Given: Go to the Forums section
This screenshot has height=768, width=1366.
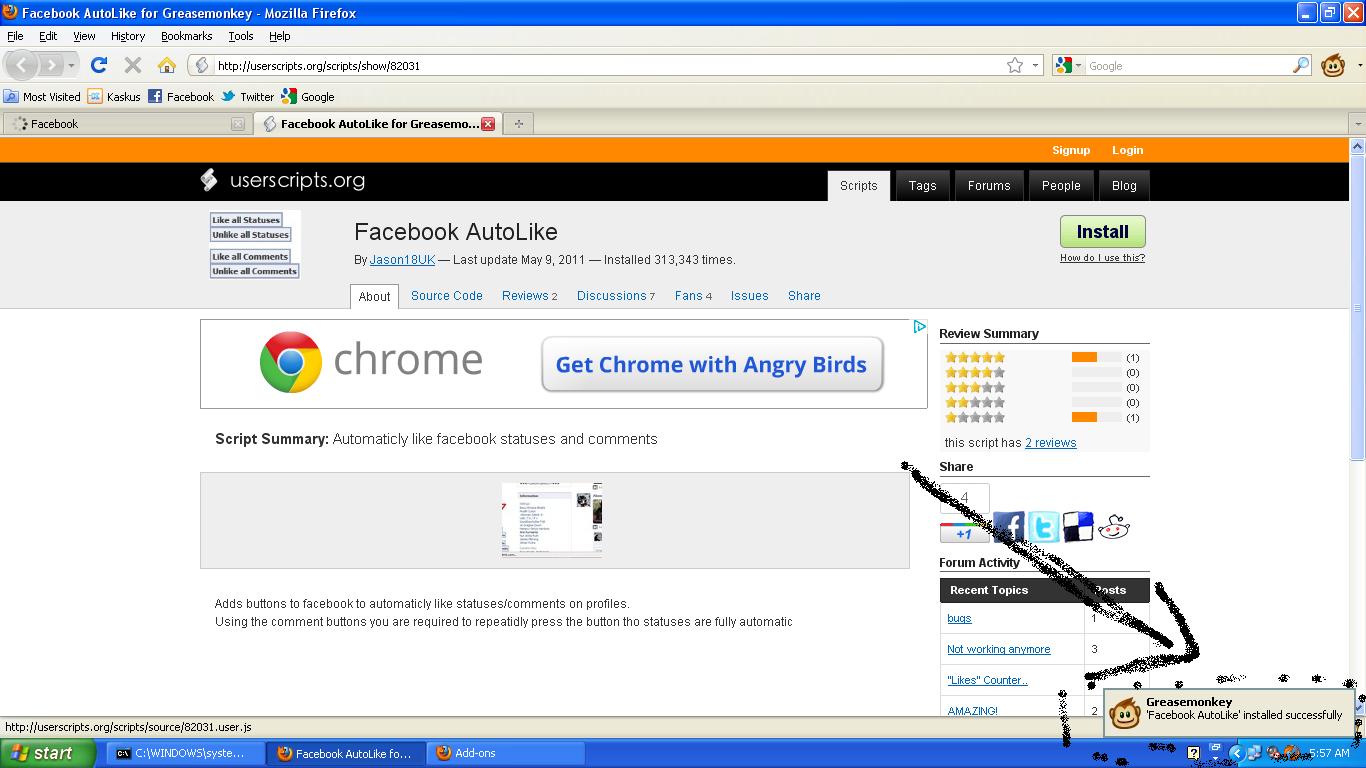Looking at the screenshot, I should tap(989, 185).
